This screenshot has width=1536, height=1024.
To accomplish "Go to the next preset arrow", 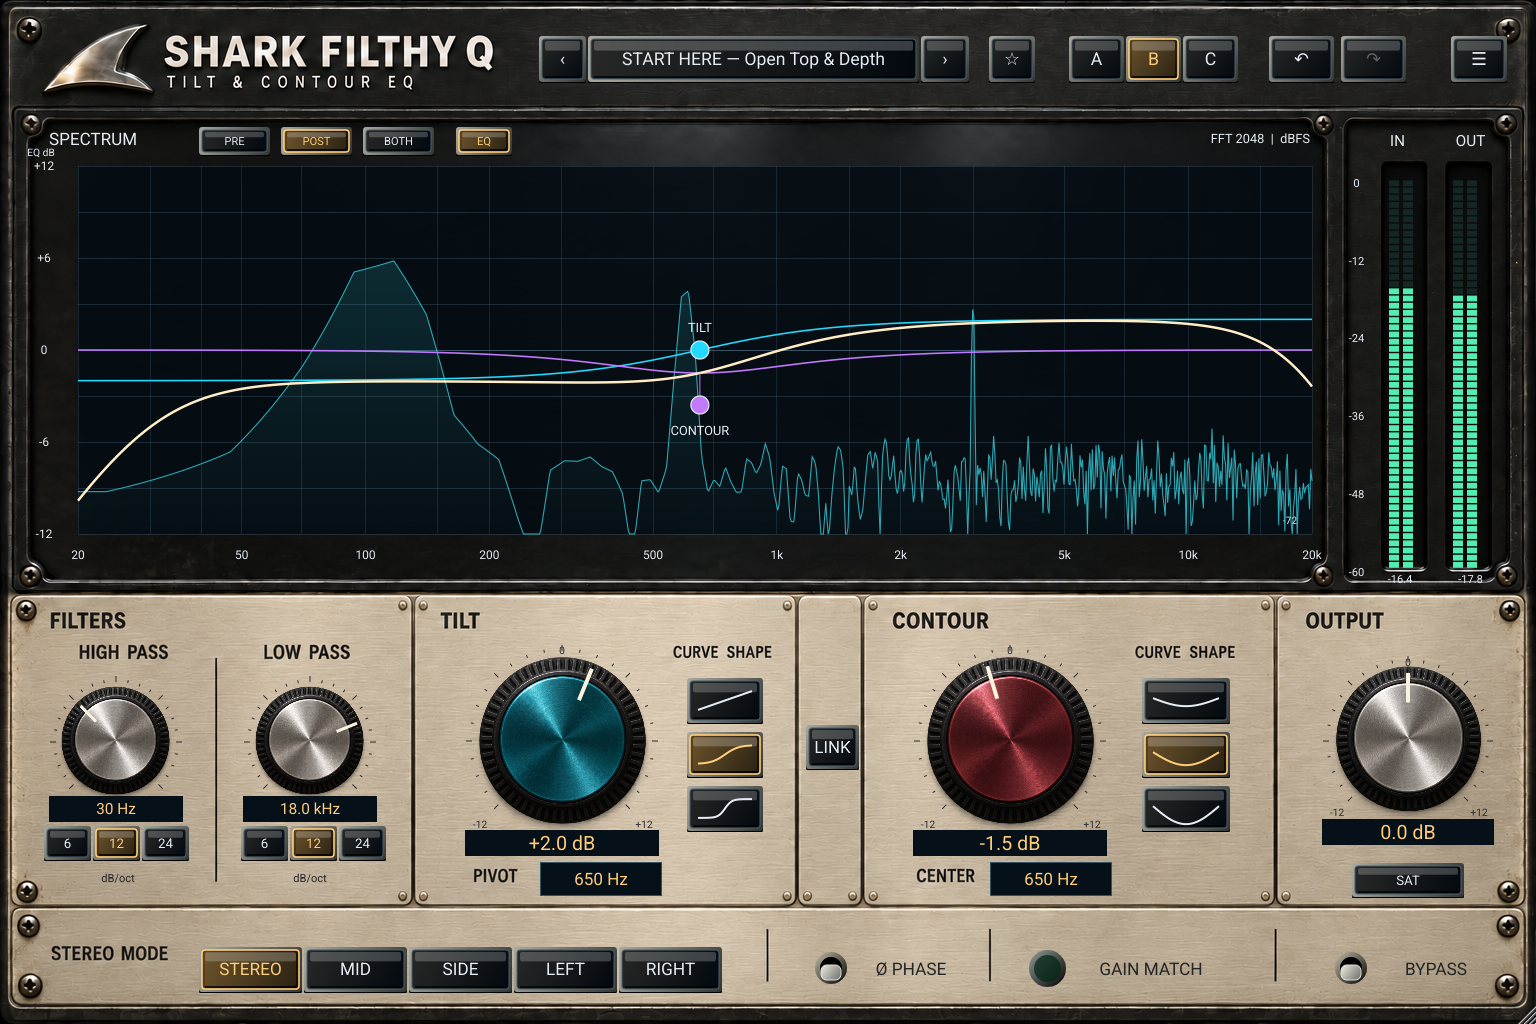I will click(944, 60).
